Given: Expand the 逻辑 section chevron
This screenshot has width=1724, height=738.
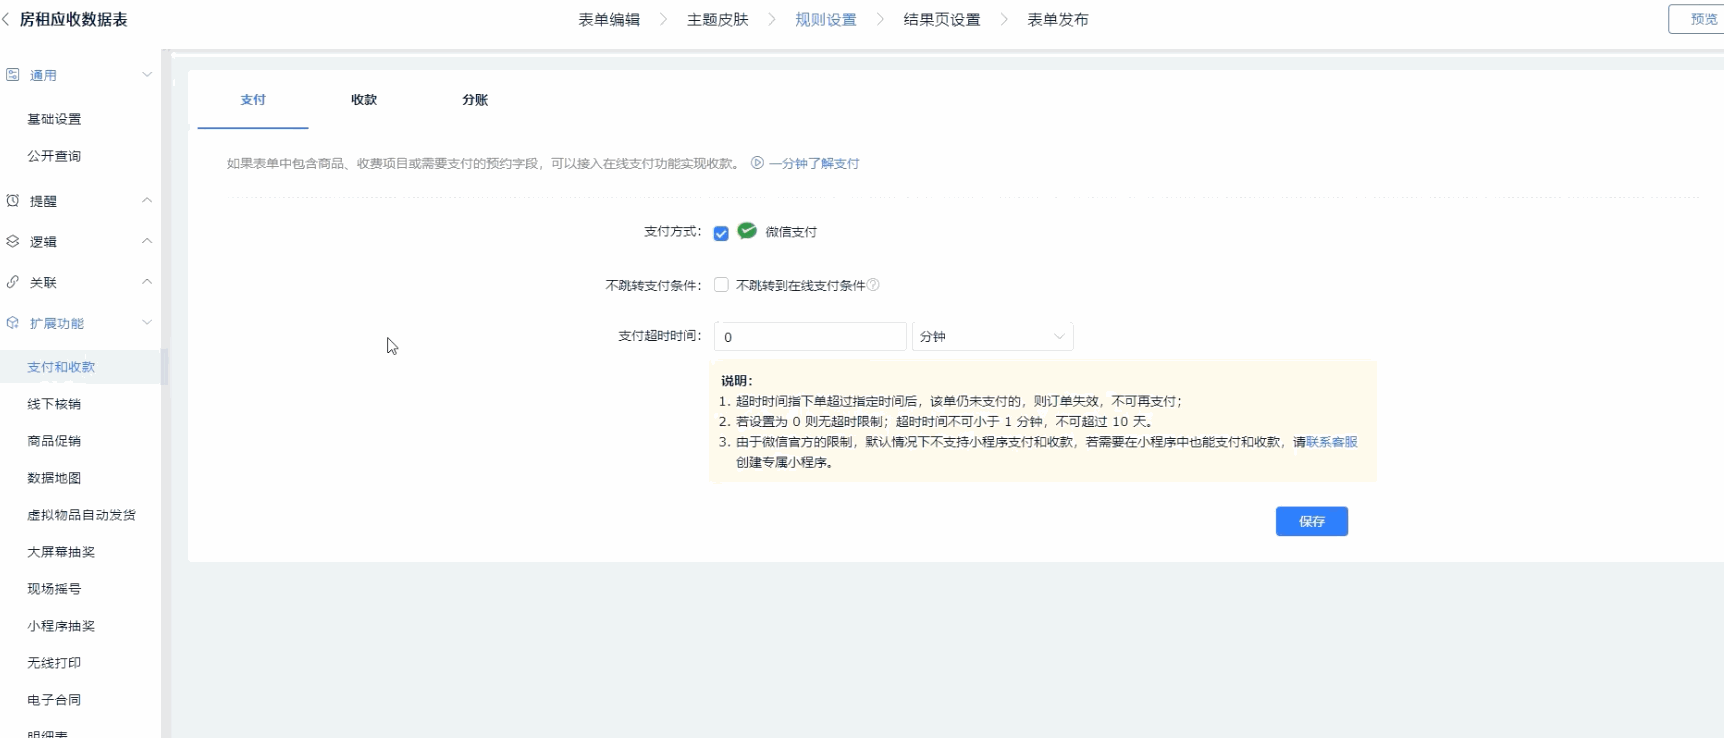Looking at the screenshot, I should pos(147,241).
